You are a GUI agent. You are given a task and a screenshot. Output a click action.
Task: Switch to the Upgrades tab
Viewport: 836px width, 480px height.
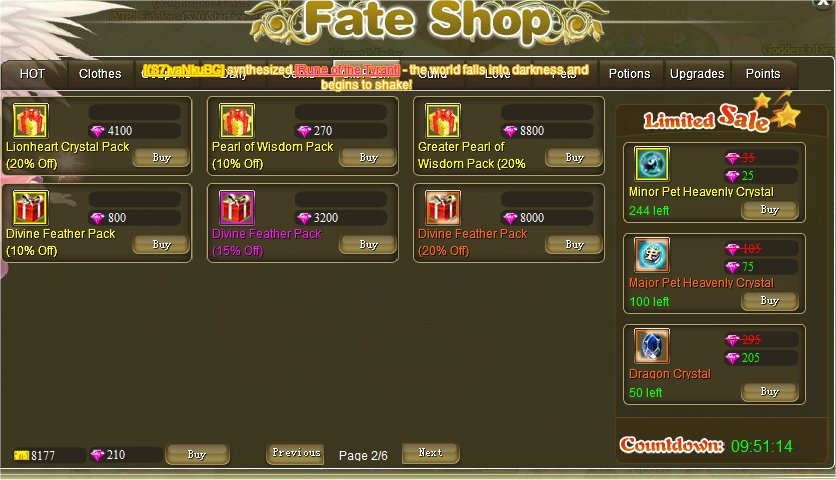697,74
